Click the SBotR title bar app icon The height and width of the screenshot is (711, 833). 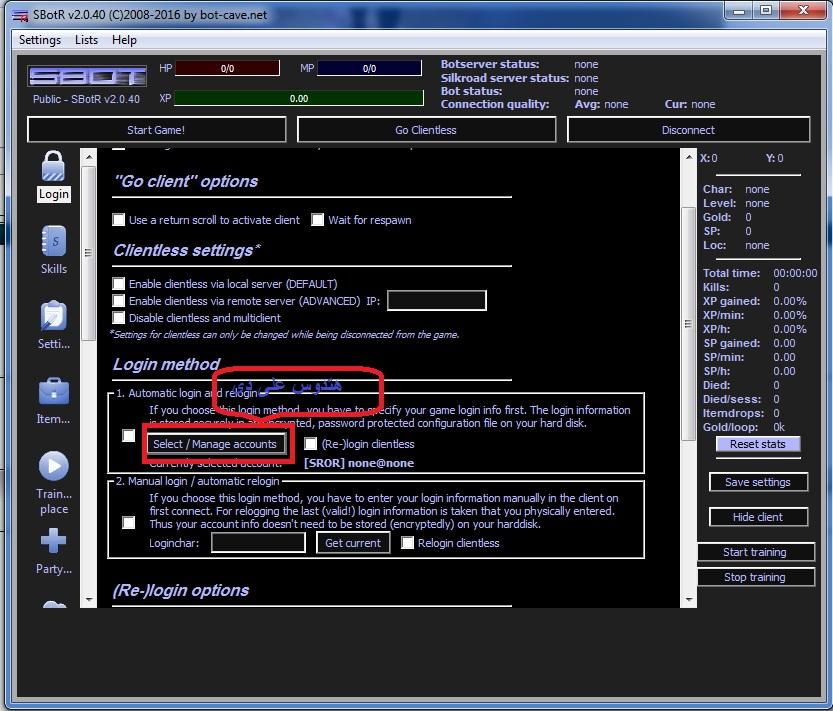pos(20,15)
